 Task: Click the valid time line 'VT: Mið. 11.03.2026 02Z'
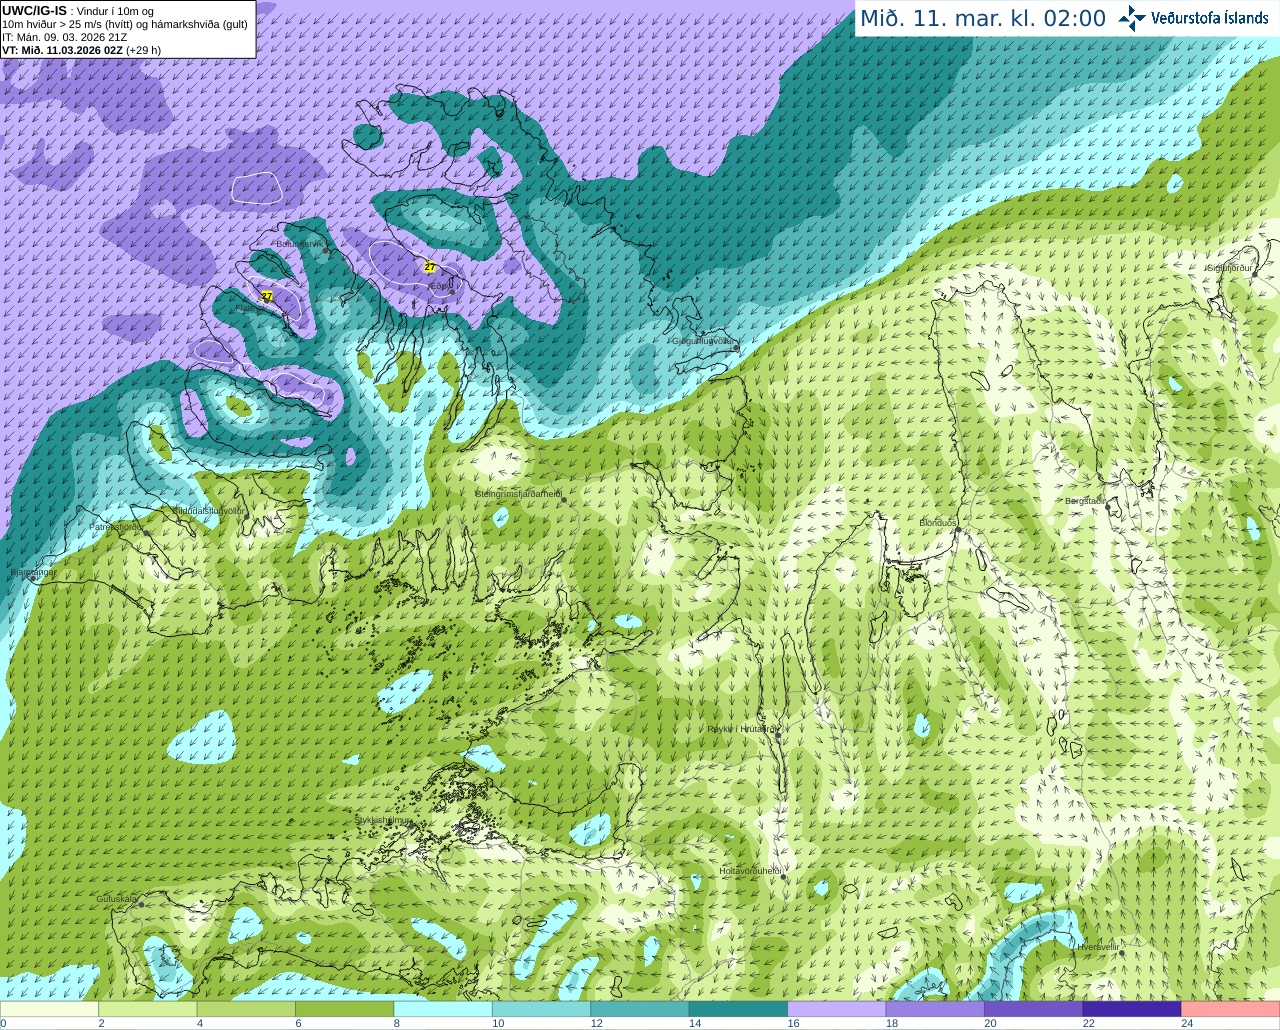82,49
